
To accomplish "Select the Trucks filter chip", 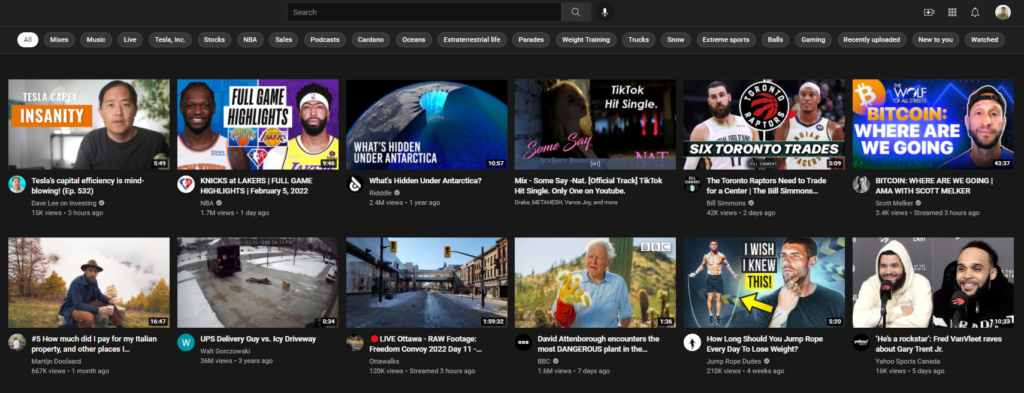I will pos(638,40).
